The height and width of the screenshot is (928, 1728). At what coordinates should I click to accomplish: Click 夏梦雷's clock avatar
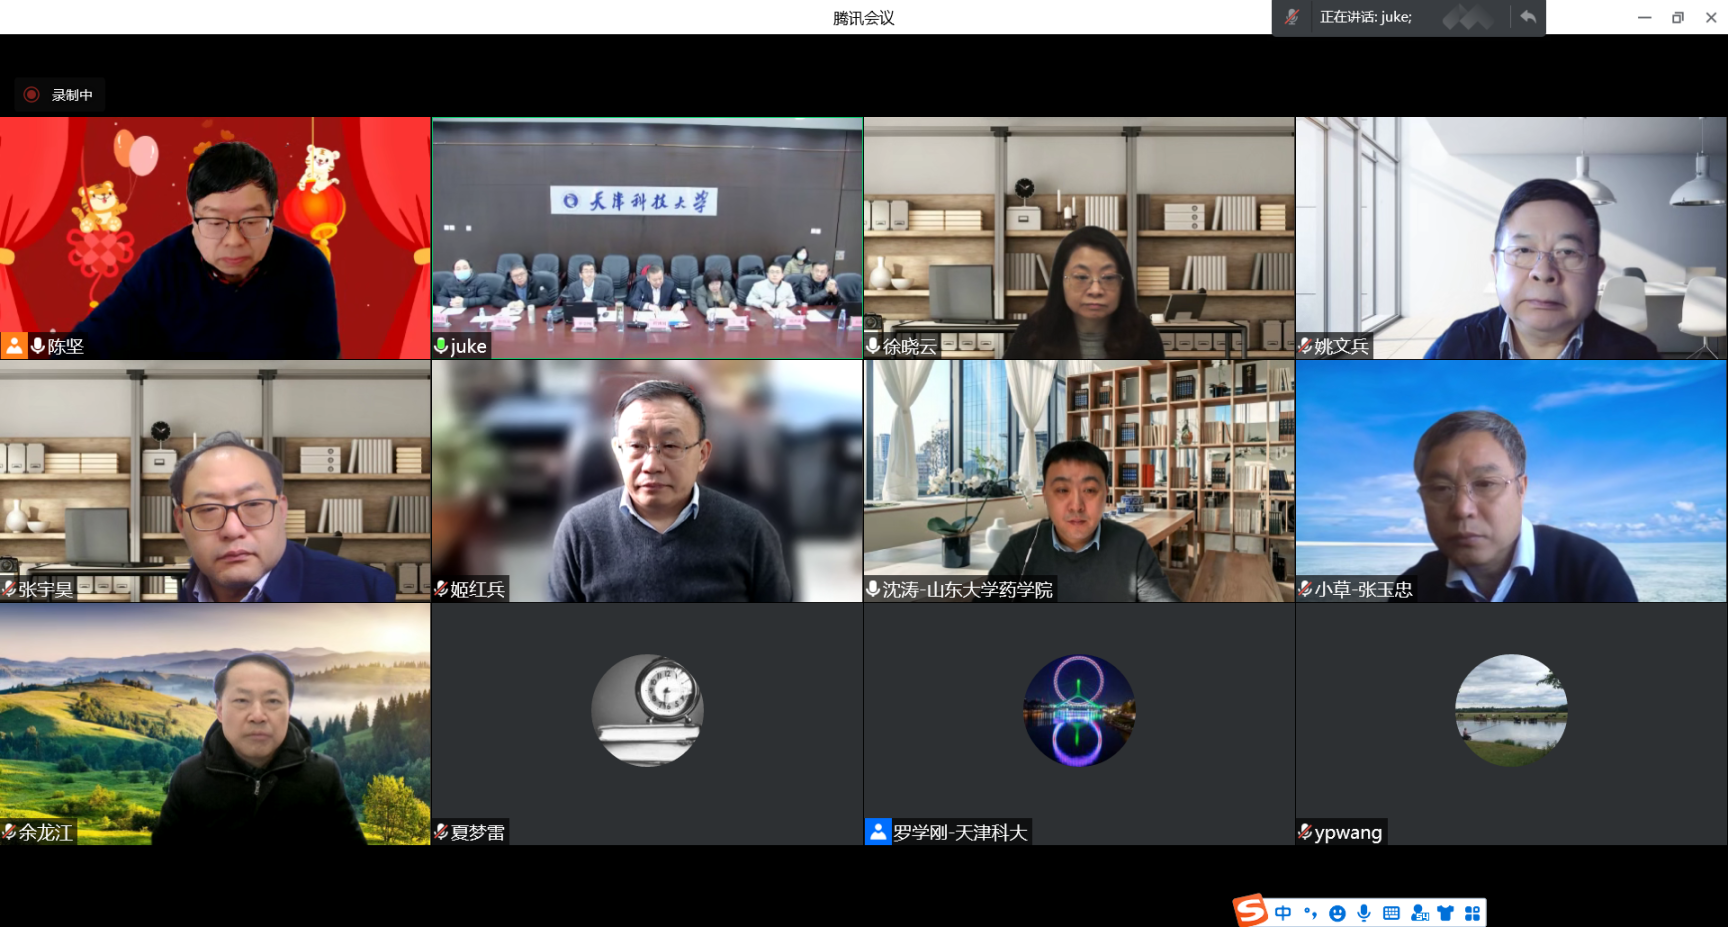tap(647, 711)
